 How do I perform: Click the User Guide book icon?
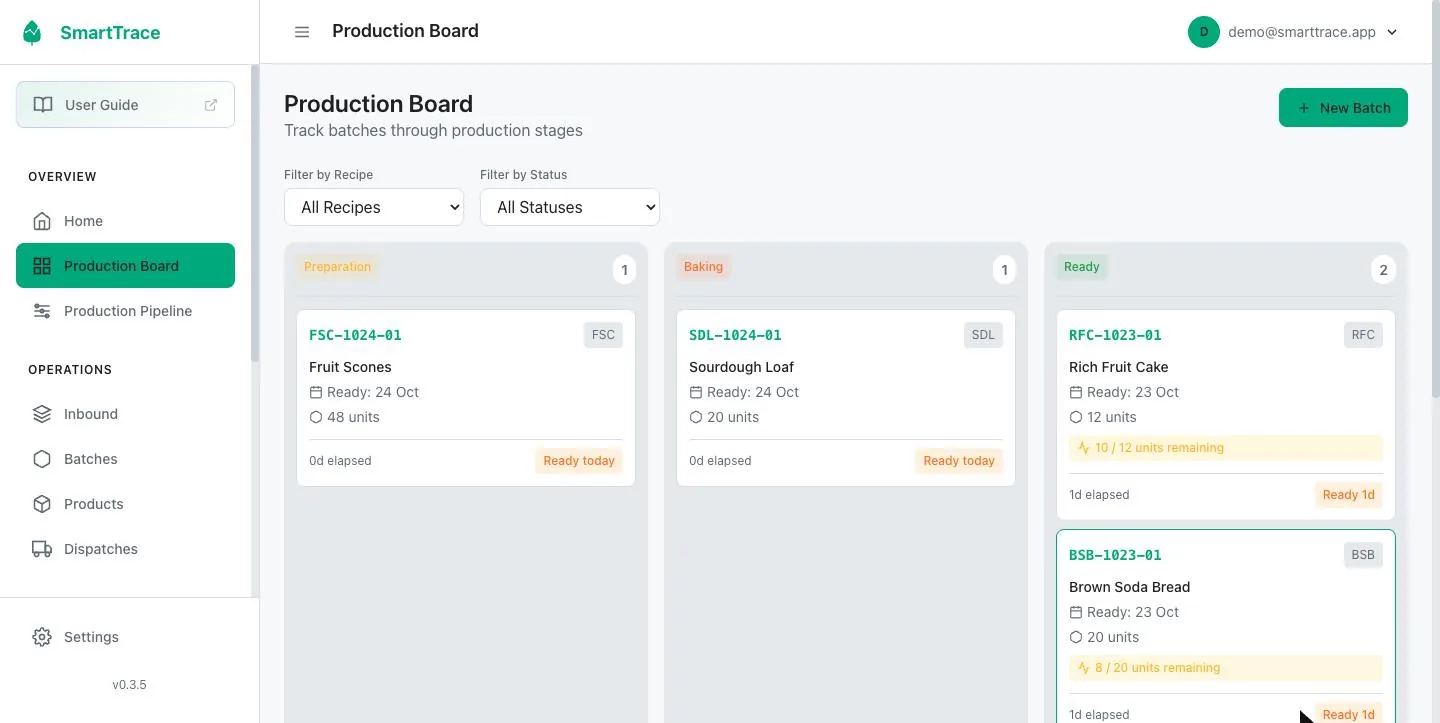click(x=43, y=105)
